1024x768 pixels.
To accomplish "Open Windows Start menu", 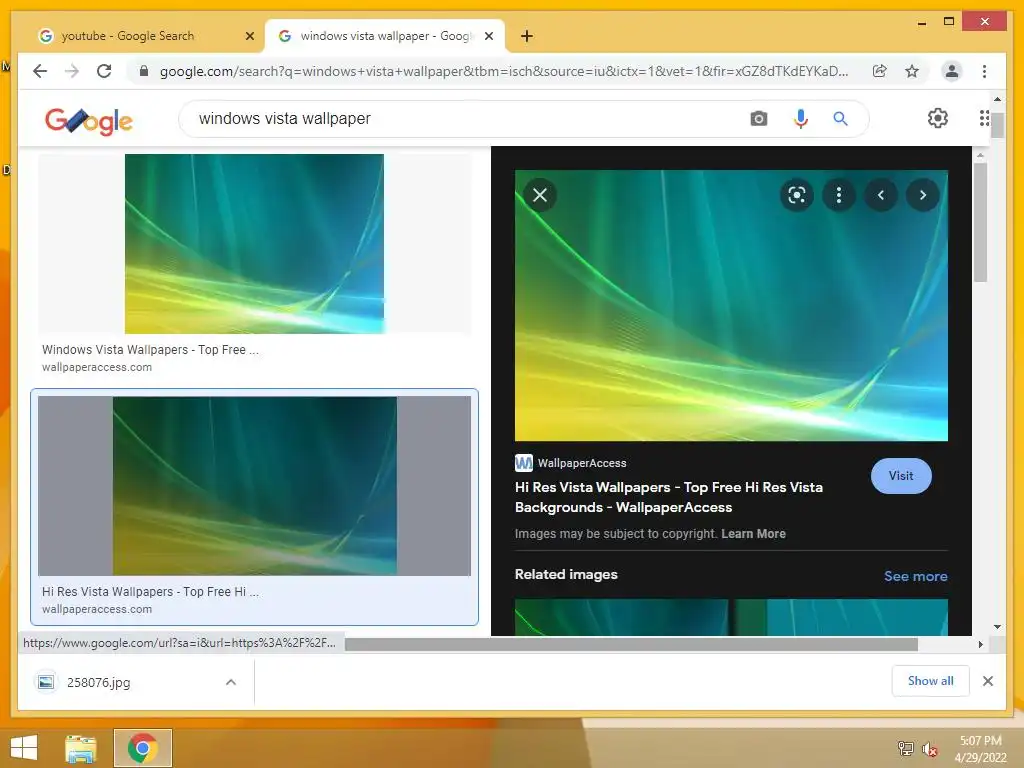I will click(x=24, y=748).
